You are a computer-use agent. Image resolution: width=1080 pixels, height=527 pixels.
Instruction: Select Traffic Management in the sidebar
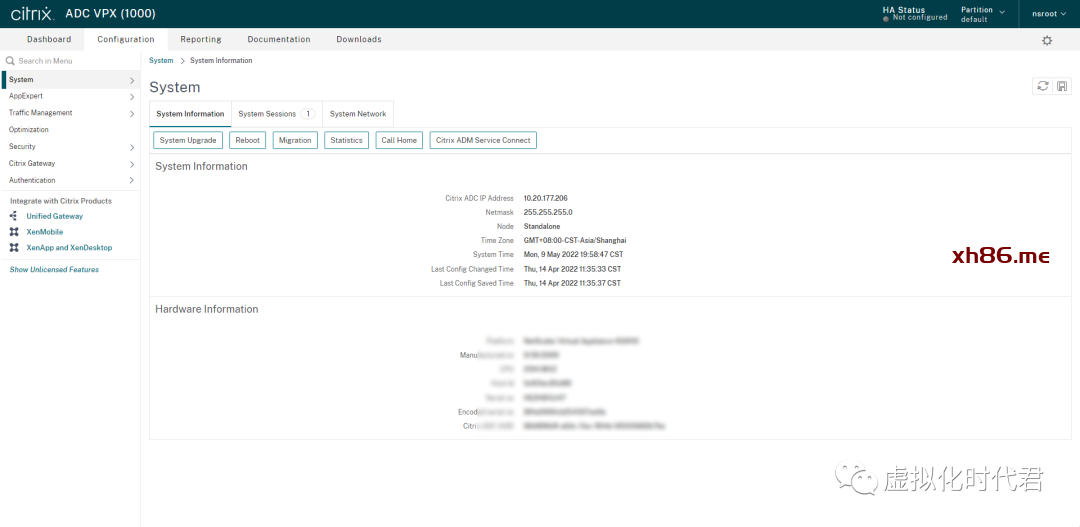point(70,113)
